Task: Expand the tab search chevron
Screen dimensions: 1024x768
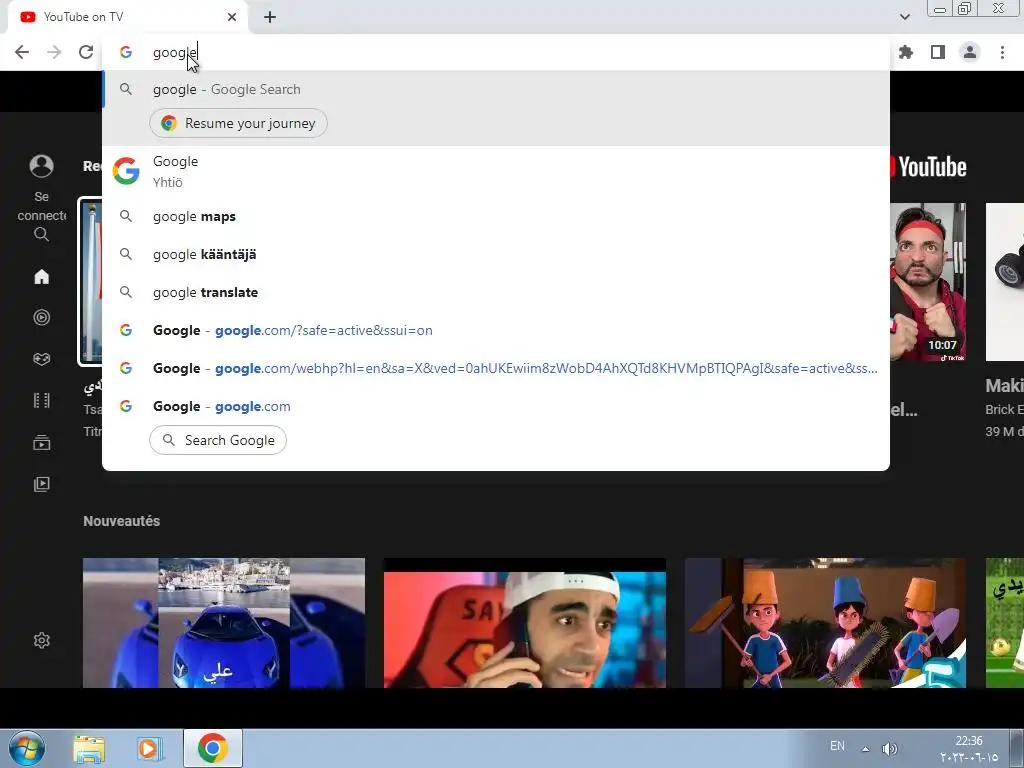Action: [904, 17]
